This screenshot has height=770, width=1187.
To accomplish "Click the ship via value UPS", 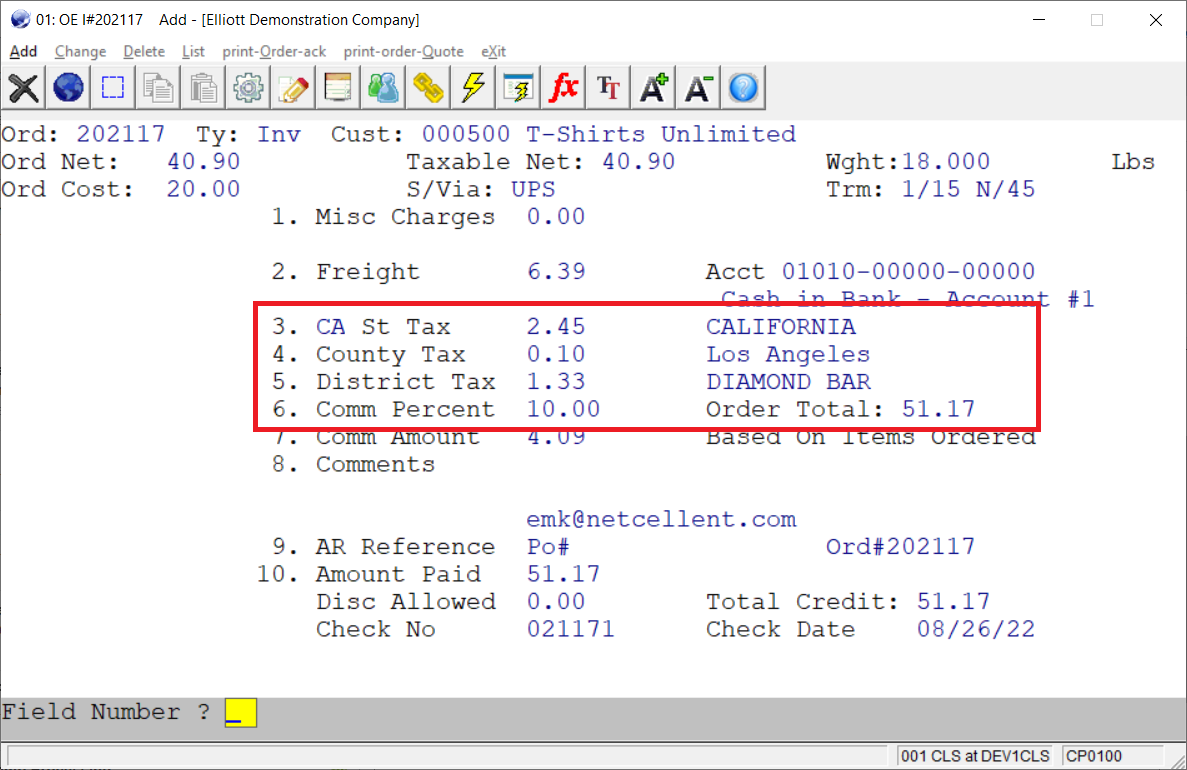I will pos(533,189).
